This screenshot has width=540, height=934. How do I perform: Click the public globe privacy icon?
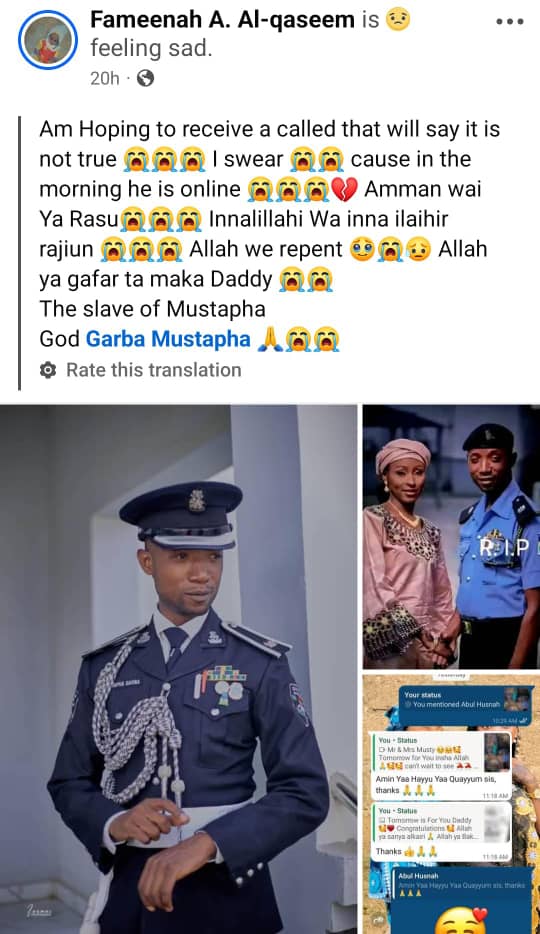[x=145, y=78]
